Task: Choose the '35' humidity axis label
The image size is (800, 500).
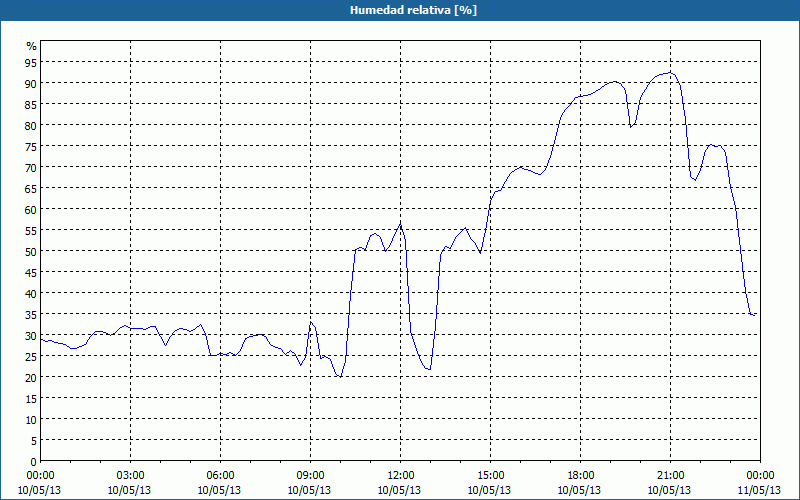Action: coord(31,315)
